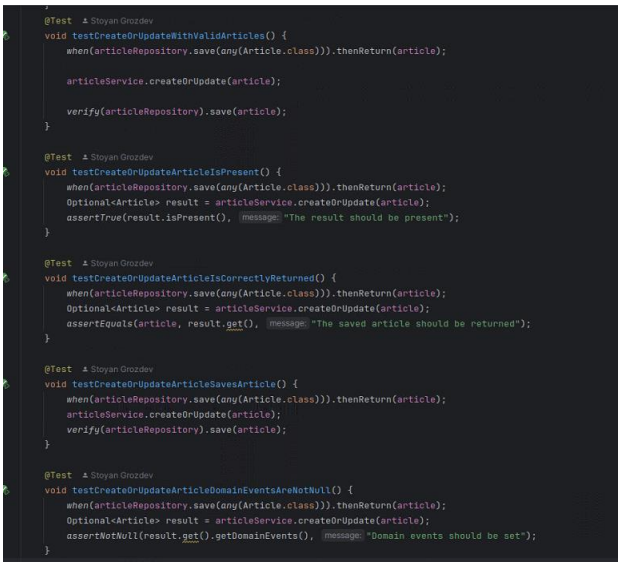
Task: Select the message: hint in assertNotNull
Action: [342, 535]
